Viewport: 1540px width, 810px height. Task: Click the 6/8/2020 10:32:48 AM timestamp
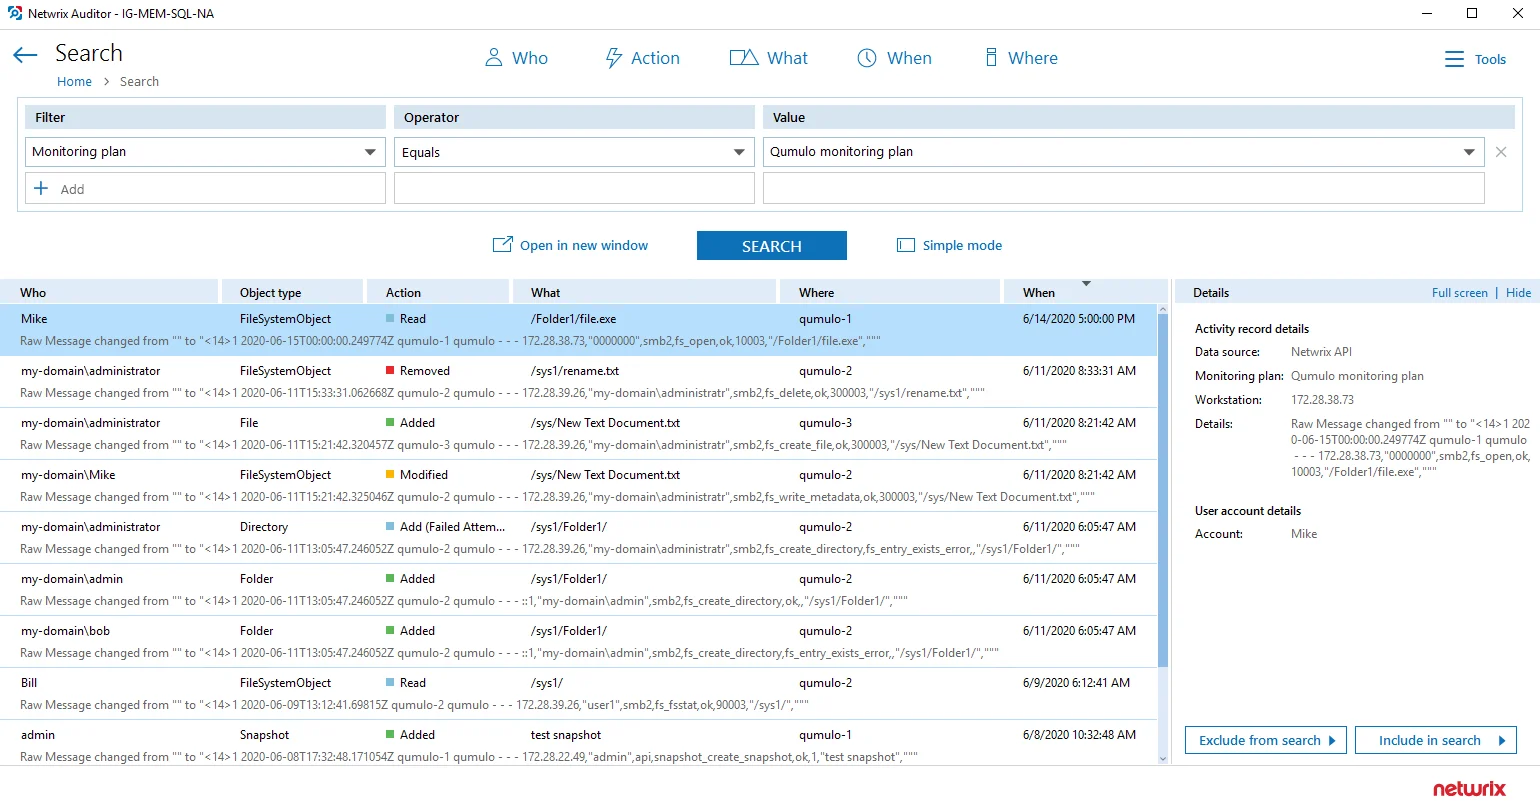pos(1079,735)
